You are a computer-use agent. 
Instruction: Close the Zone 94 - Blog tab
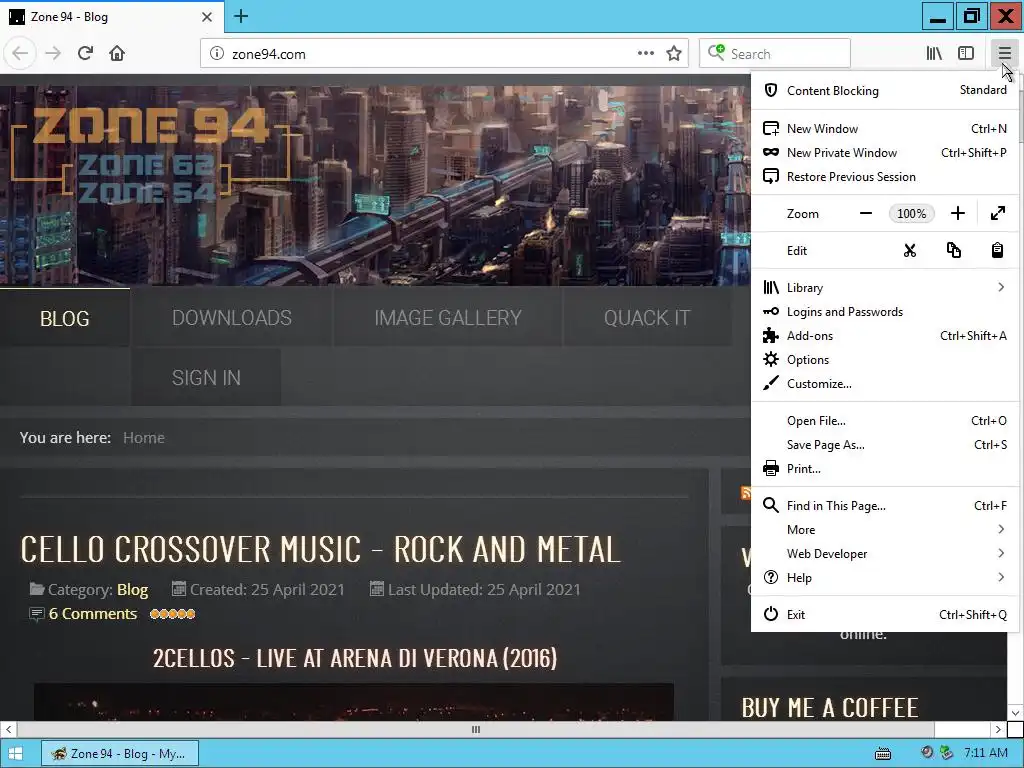(x=207, y=17)
